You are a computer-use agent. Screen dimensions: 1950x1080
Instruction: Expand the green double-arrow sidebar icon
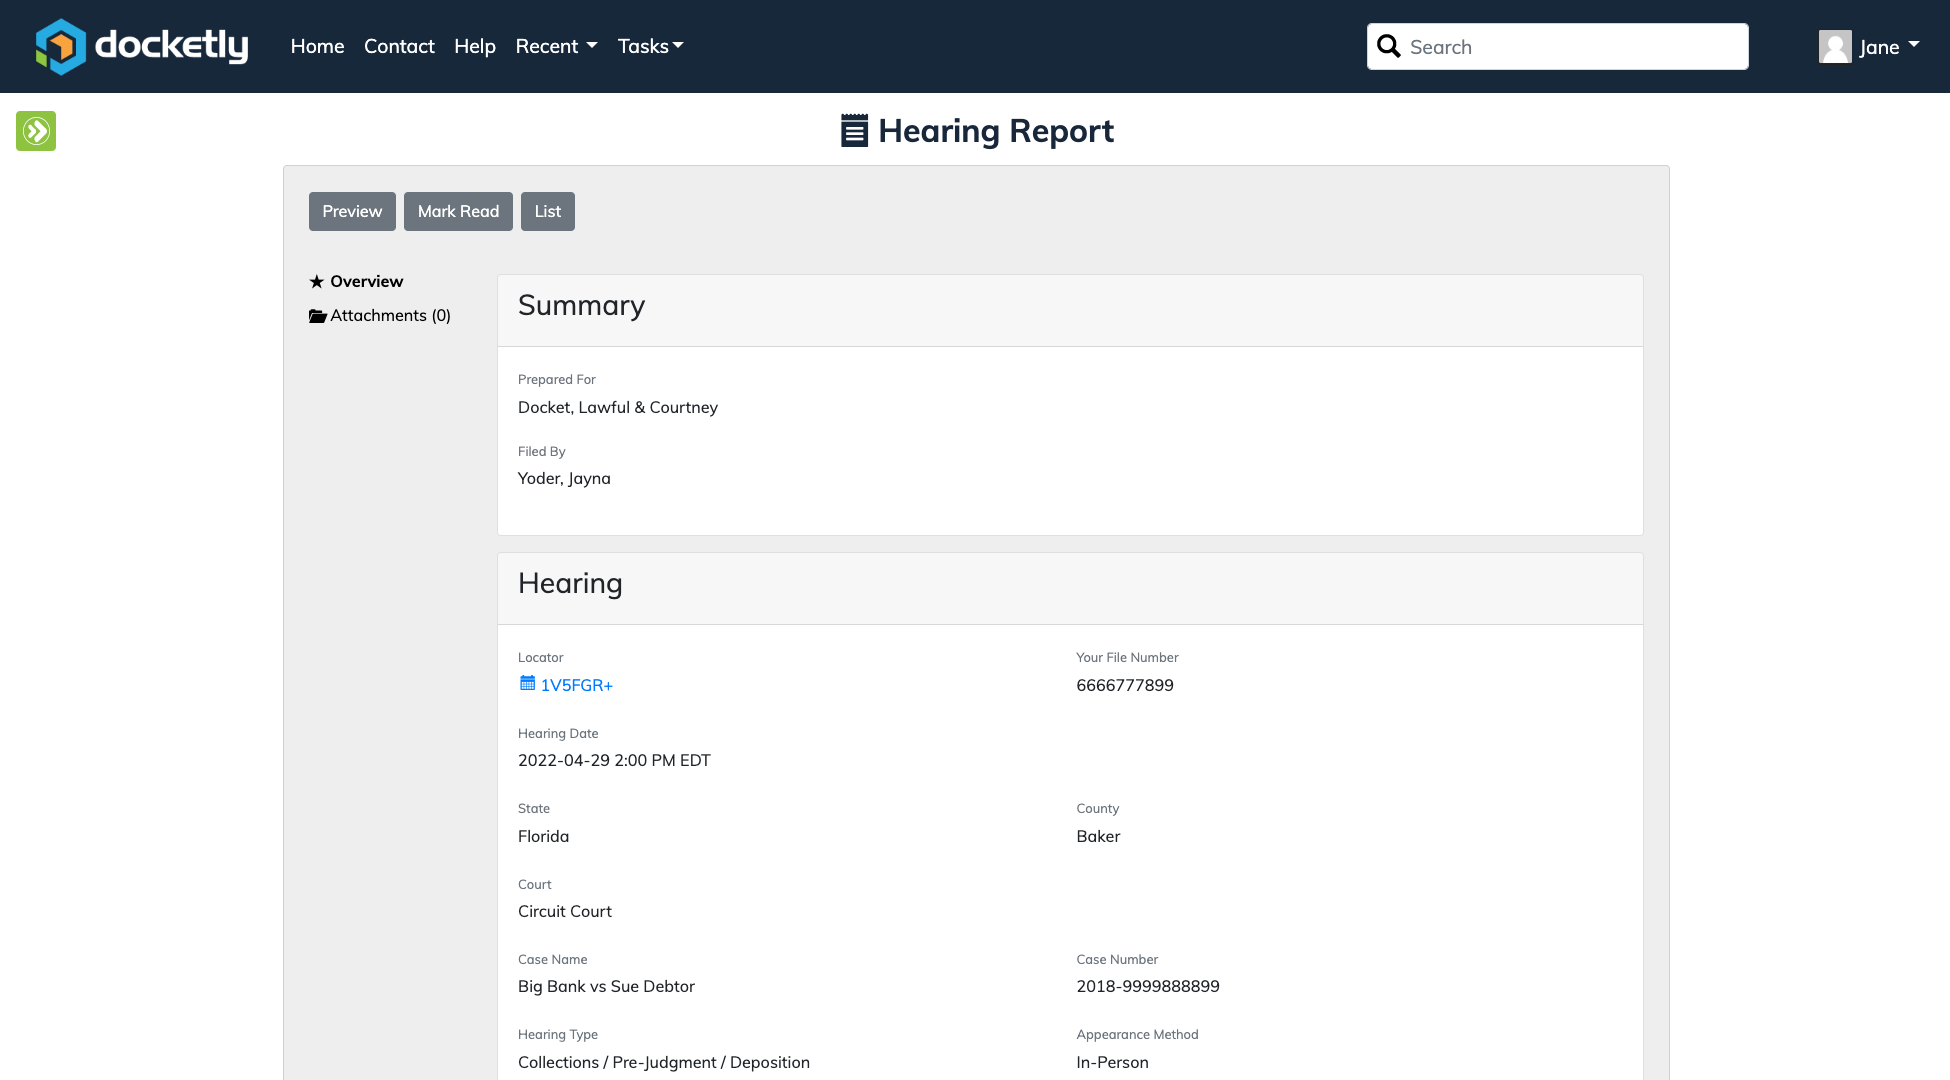click(x=36, y=131)
